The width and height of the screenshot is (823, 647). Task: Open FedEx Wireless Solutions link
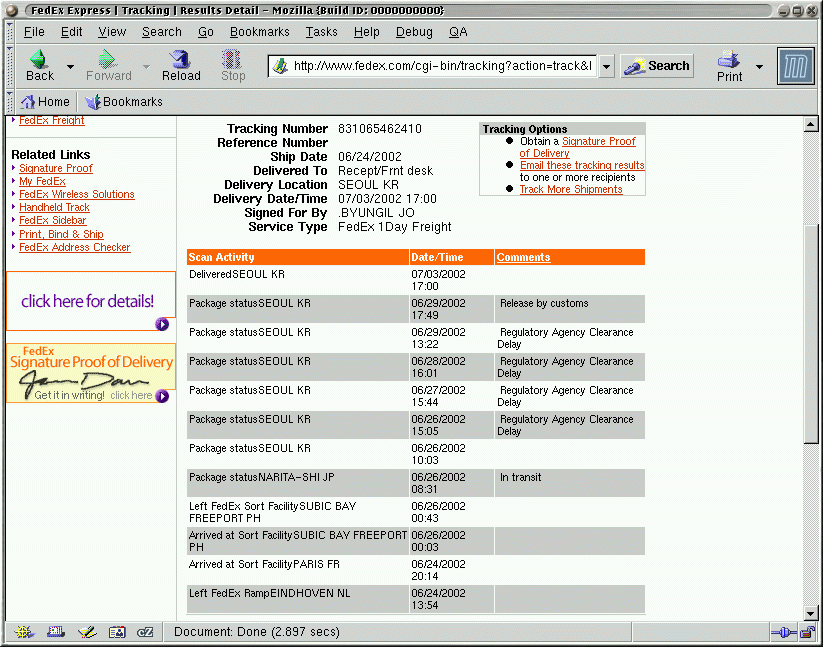77,195
